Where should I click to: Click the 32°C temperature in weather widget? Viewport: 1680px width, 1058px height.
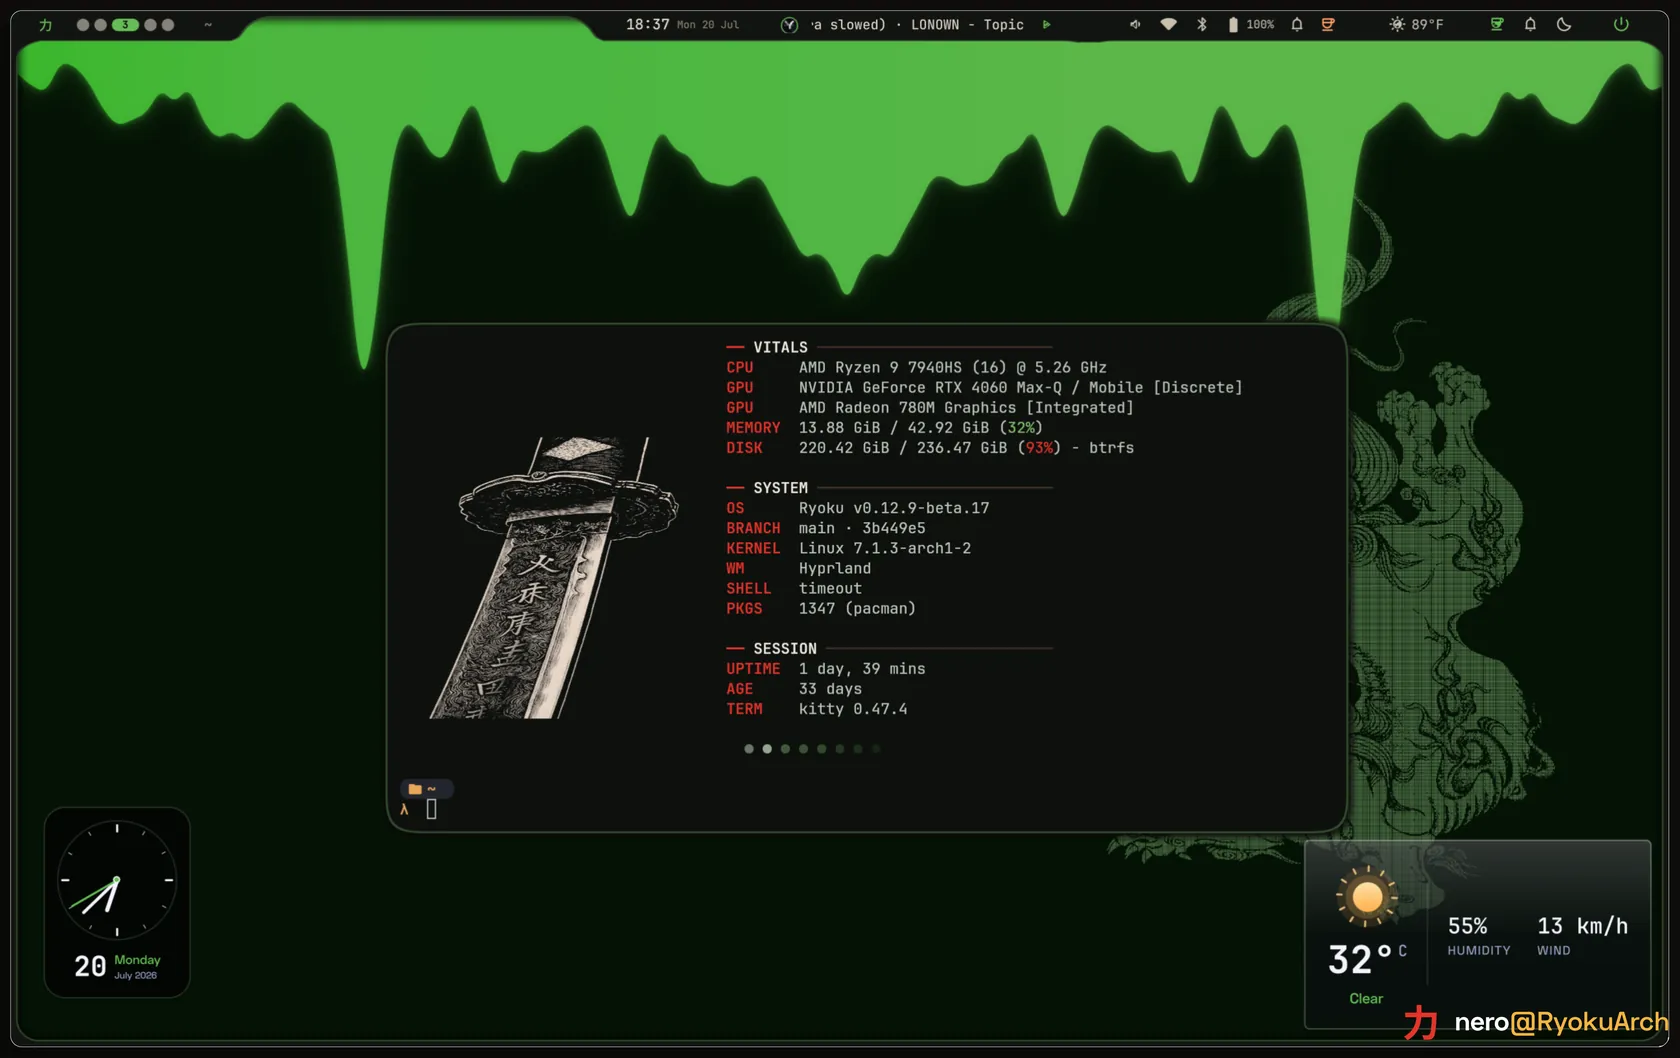coord(1367,960)
